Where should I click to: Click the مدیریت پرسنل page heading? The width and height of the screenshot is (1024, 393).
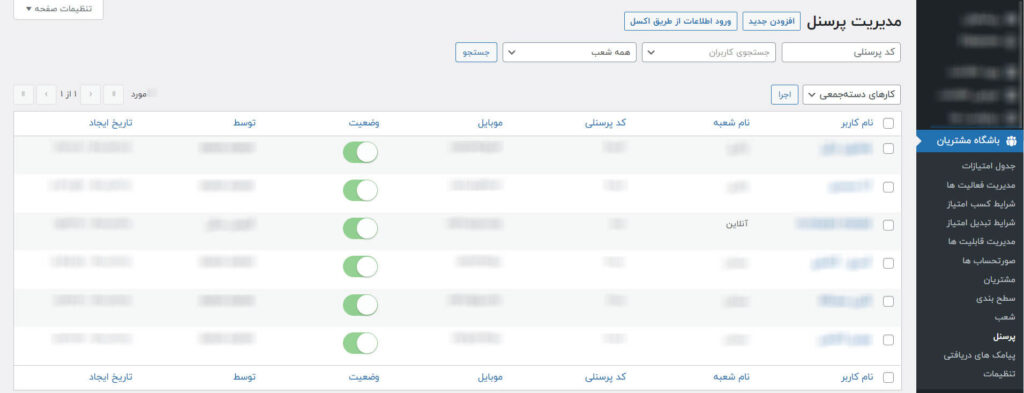pos(854,22)
